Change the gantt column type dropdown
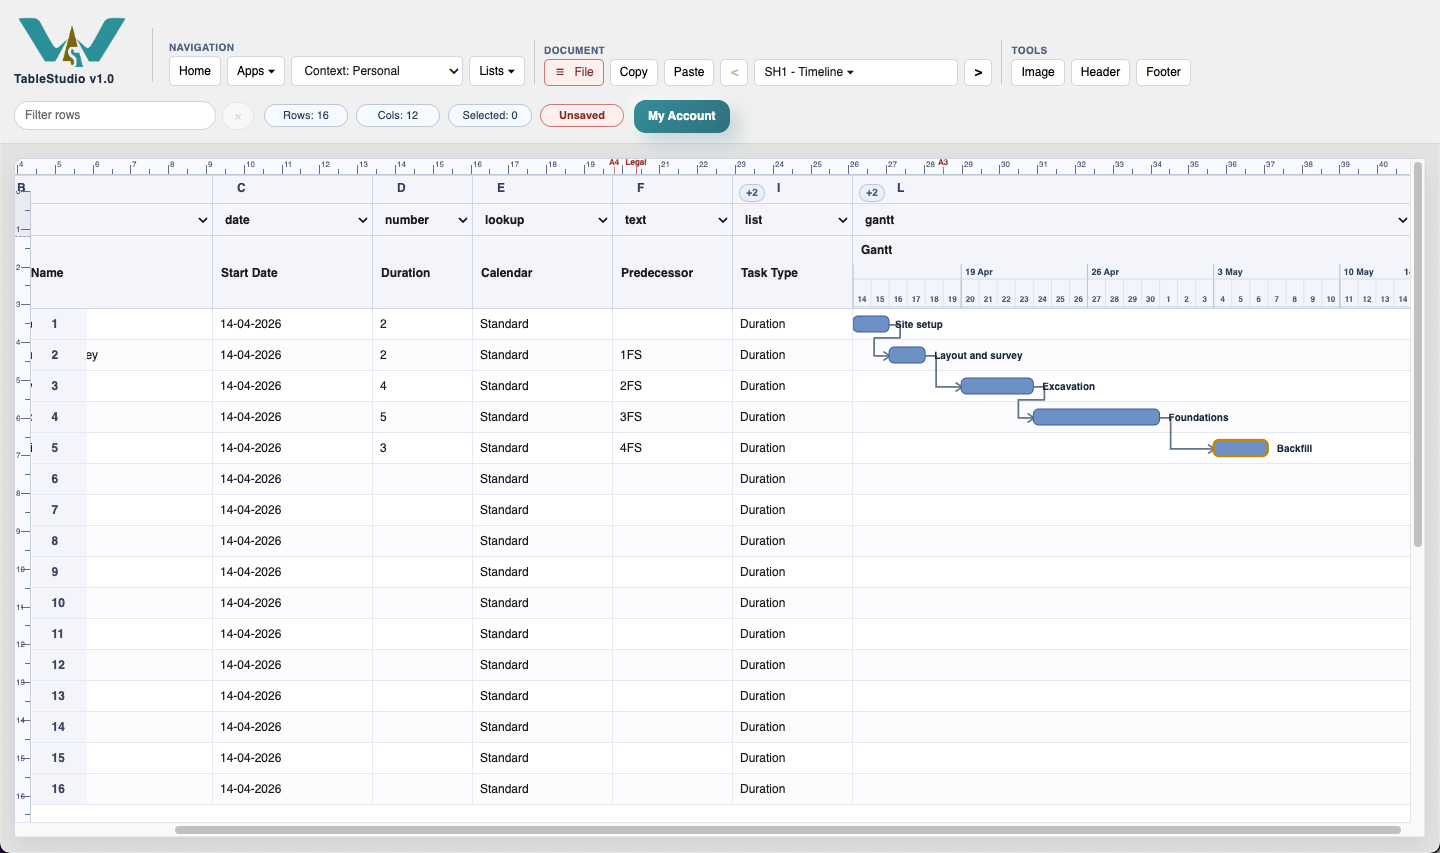The image size is (1440, 853). pos(1132,220)
